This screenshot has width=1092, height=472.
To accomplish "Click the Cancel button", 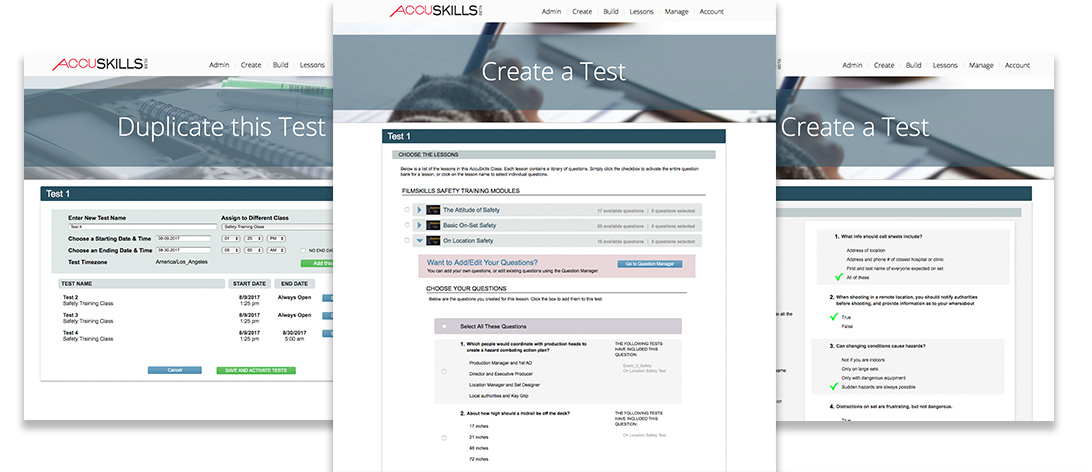I will [x=174, y=370].
